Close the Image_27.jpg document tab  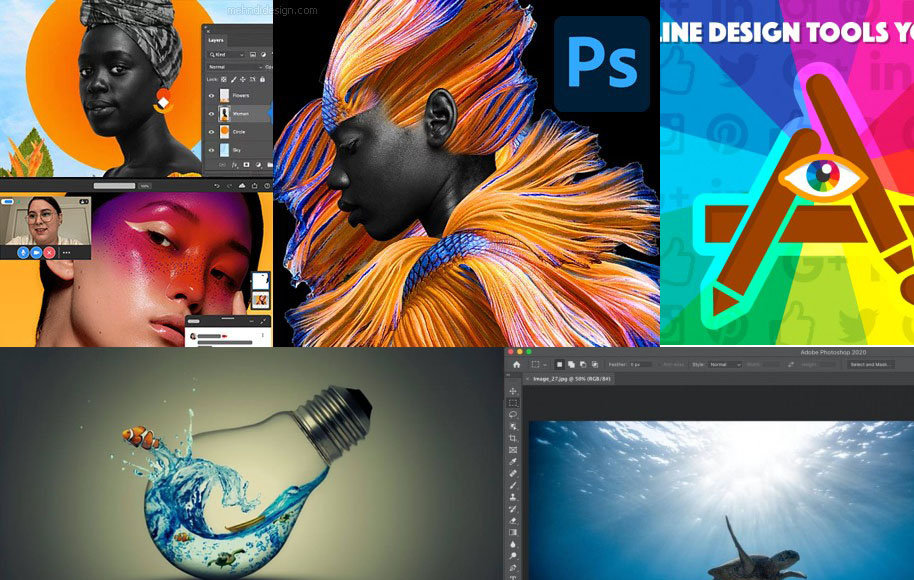pos(528,379)
